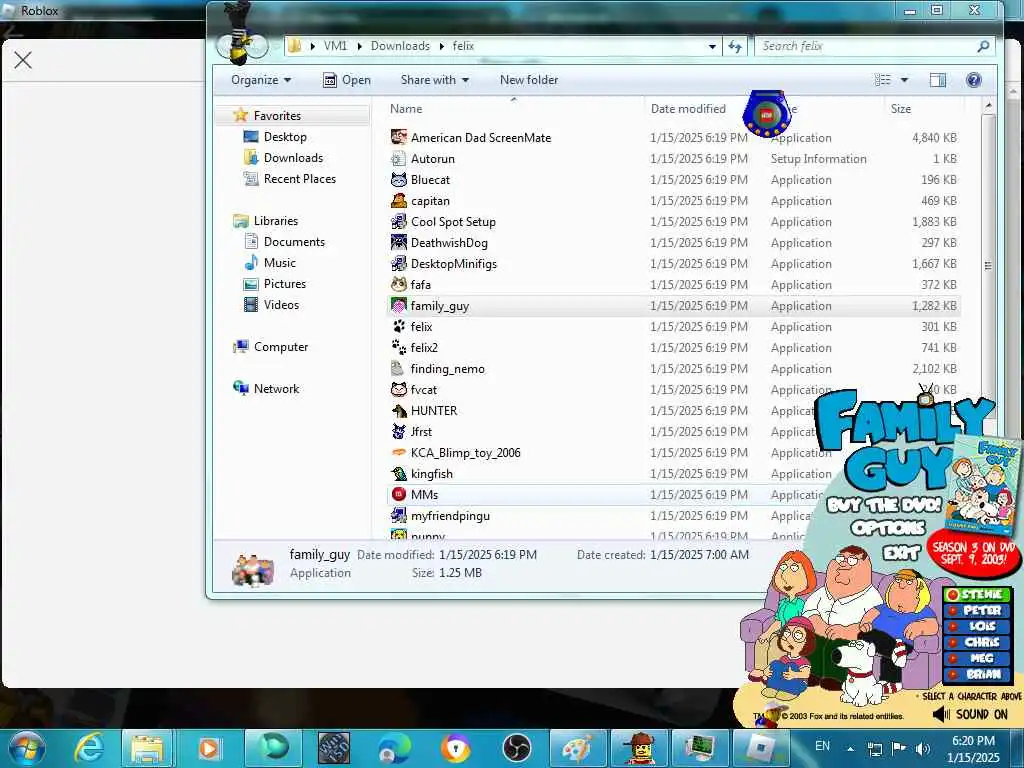Open Paint from the taskbar
This screenshot has height=768, width=1024.
tap(577, 748)
